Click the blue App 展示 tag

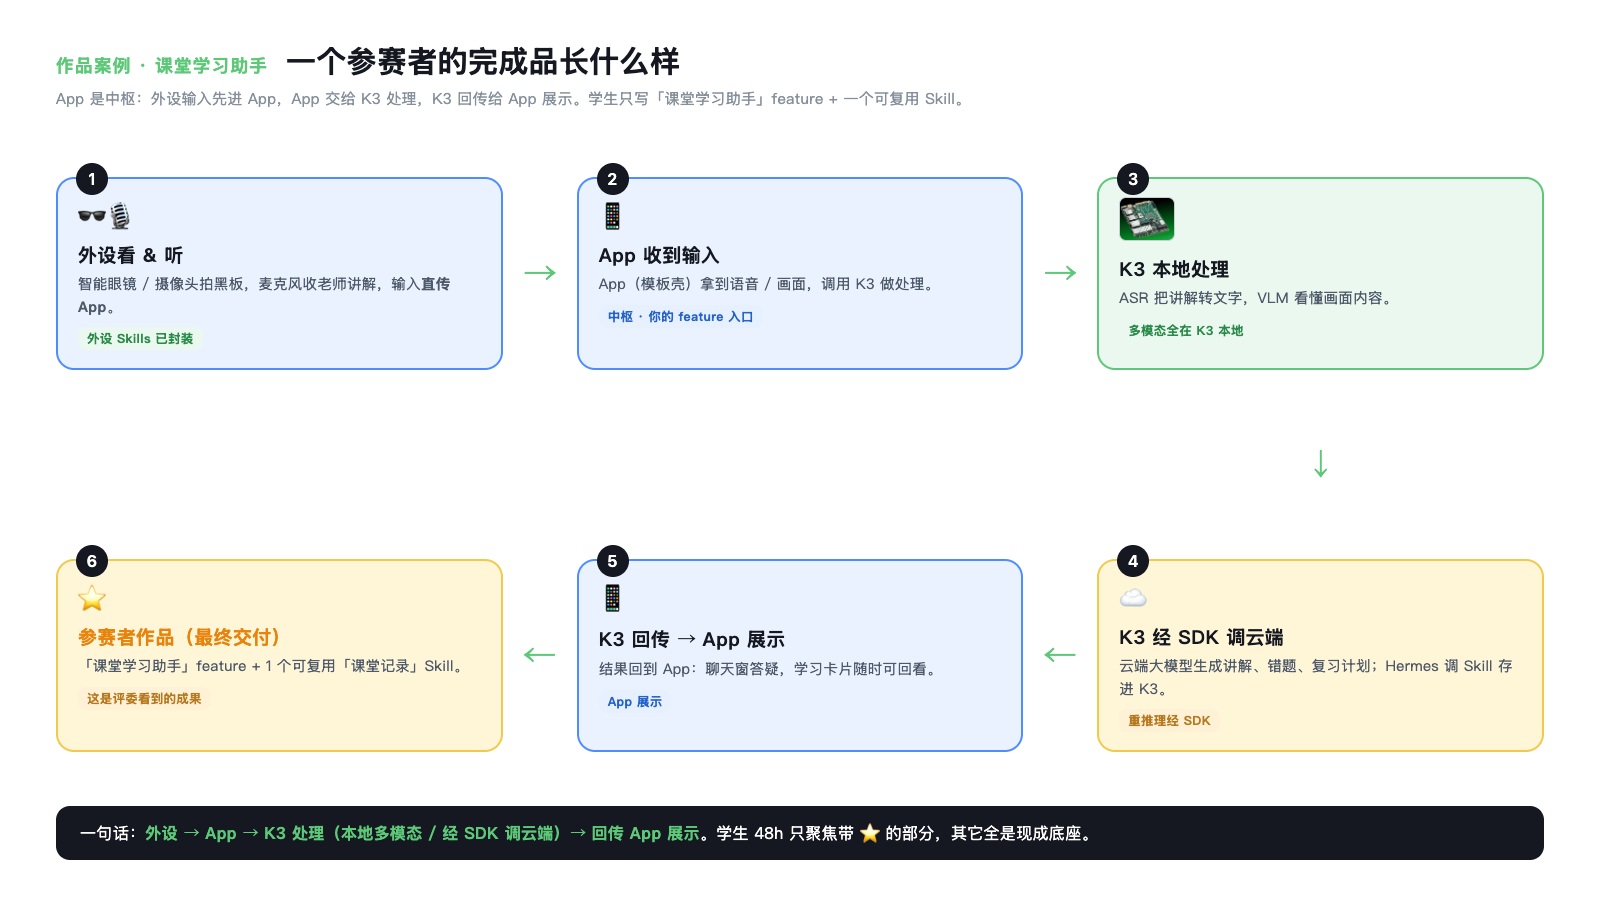click(635, 702)
